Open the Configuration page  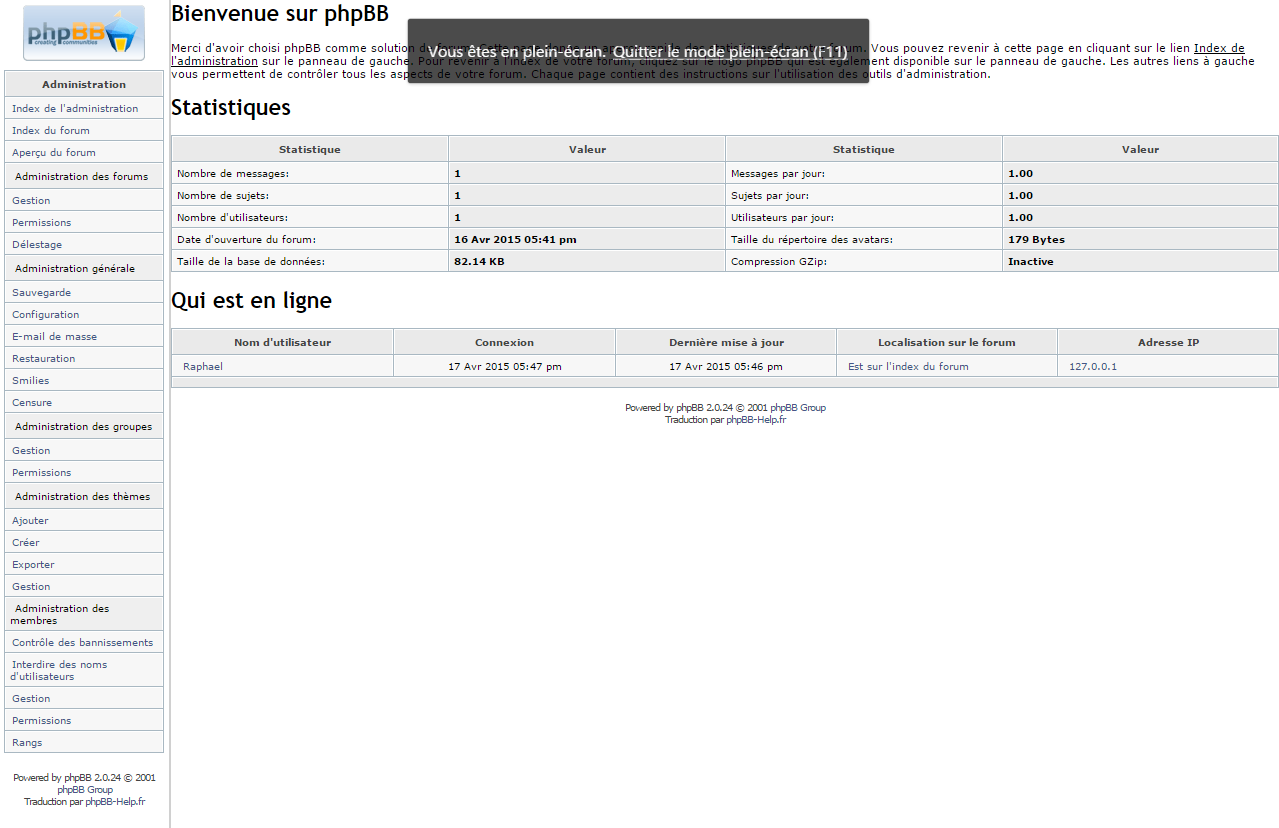click(44, 314)
